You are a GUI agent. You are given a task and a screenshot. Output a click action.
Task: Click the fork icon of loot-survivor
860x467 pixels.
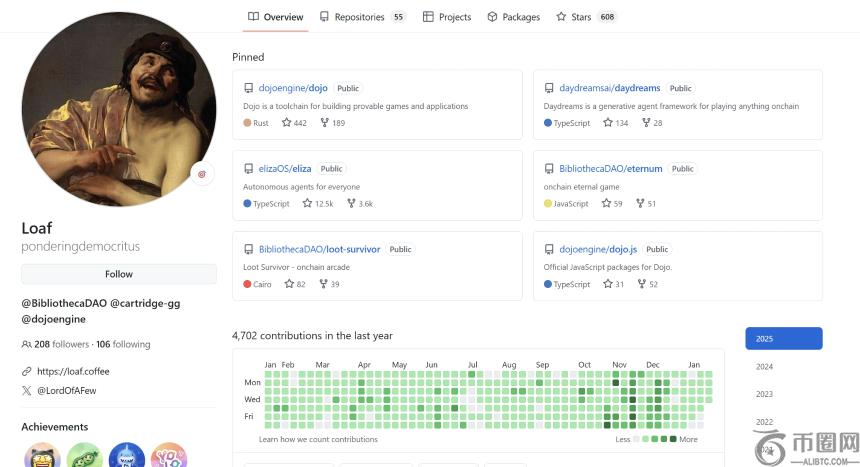point(323,284)
